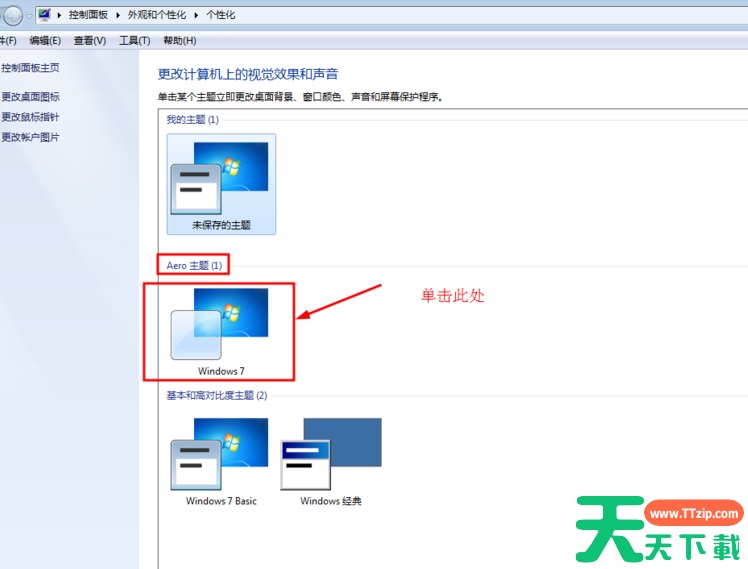This screenshot has width=748, height=569.
Task: Click the 未保存的主题 label text
Action: pos(221,225)
